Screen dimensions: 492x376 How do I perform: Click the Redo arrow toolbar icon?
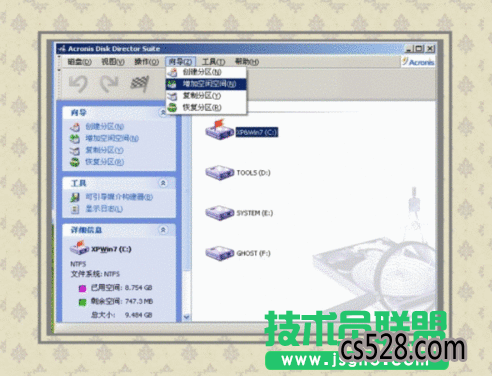tap(109, 83)
